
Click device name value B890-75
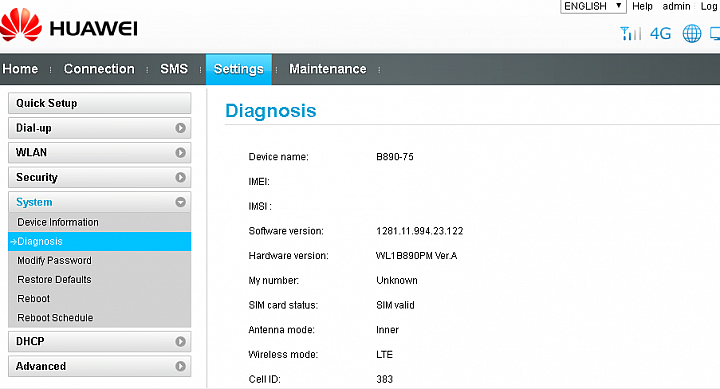pos(395,157)
